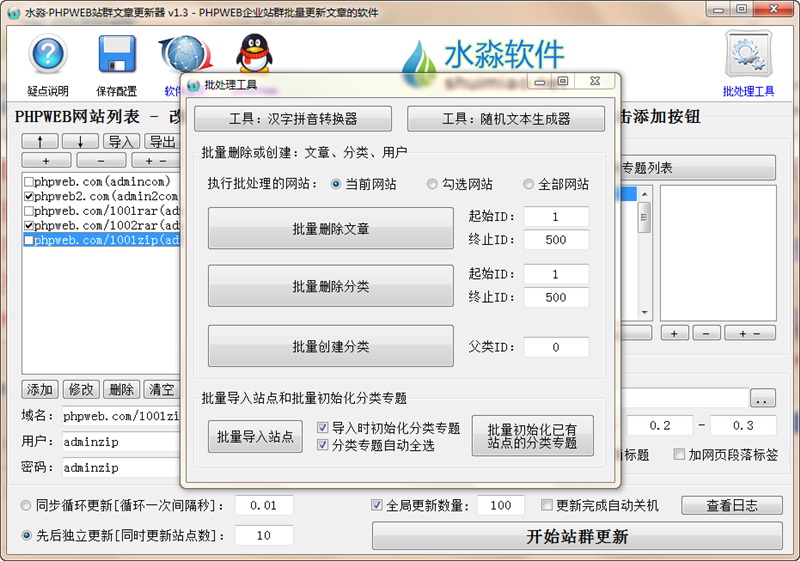Click 清空 button under site list
This screenshot has width=800, height=561.
click(x=162, y=390)
